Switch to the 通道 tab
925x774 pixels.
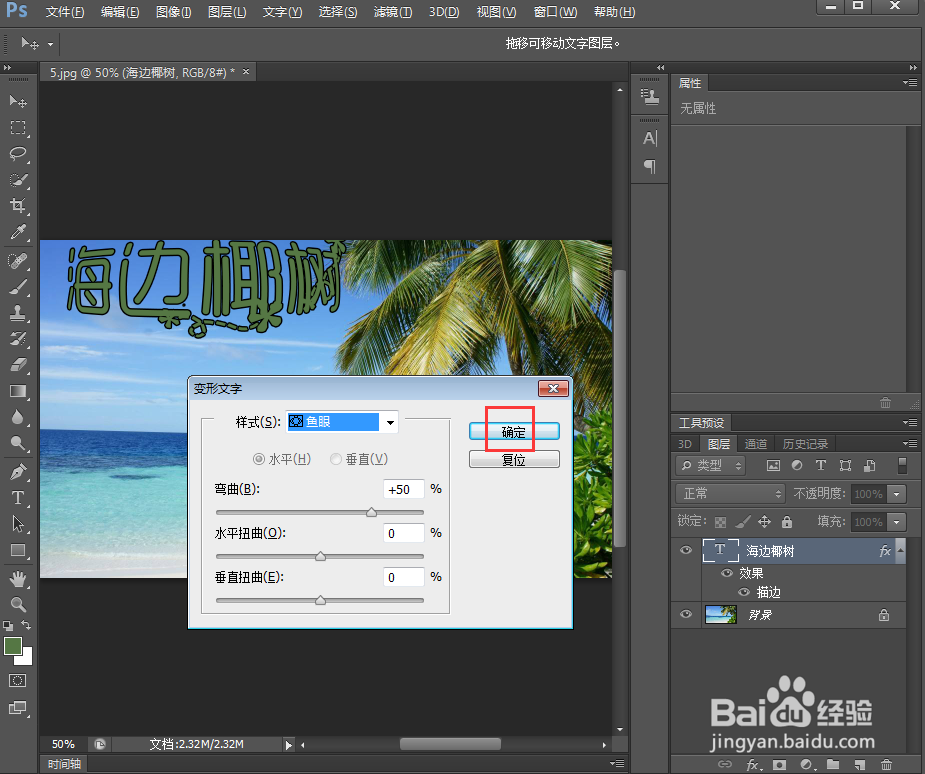coord(755,443)
